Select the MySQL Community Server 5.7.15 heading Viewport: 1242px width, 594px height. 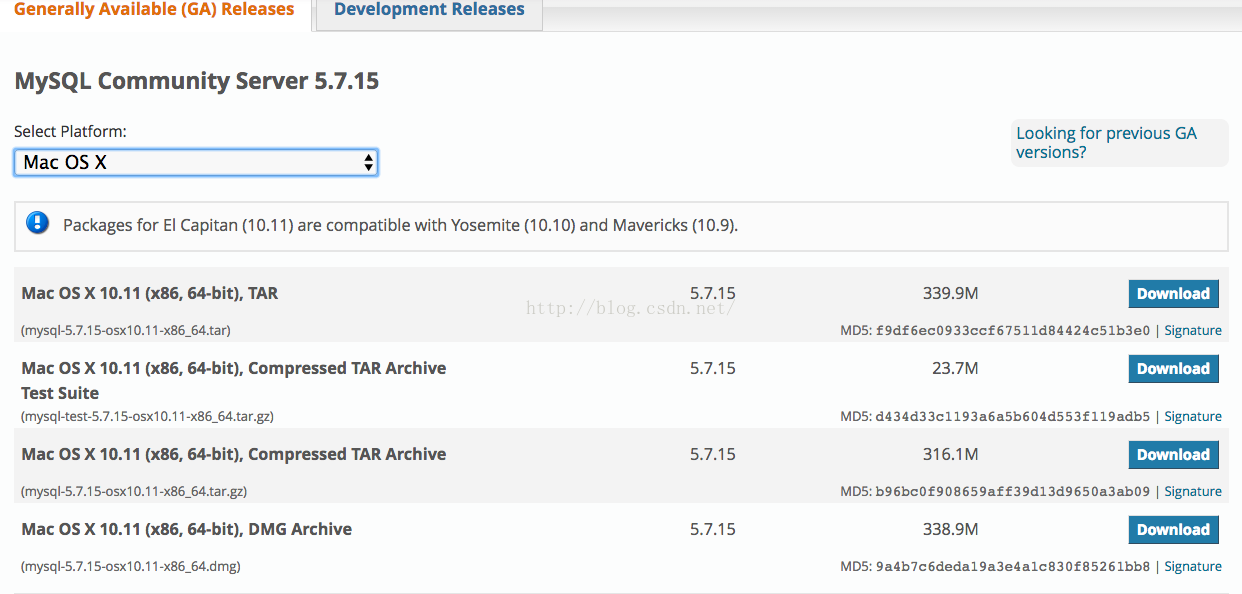coord(197,81)
